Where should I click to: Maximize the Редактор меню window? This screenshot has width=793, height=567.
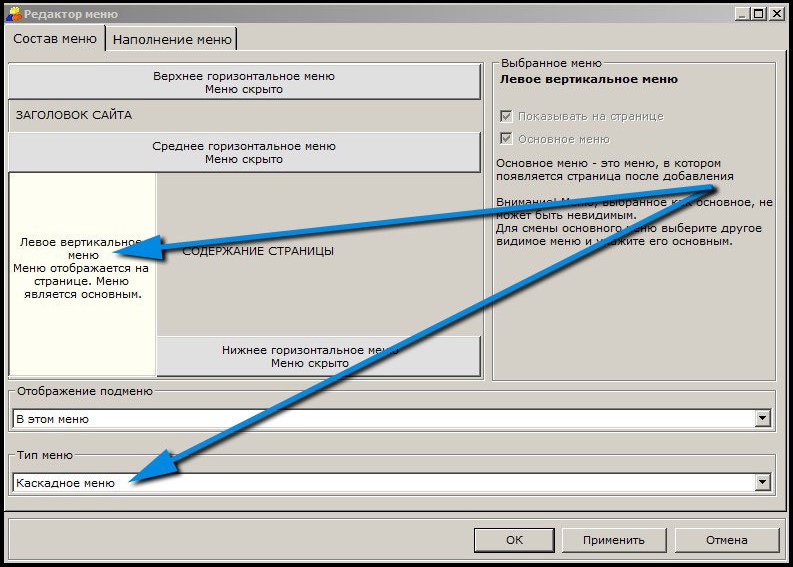coord(759,14)
